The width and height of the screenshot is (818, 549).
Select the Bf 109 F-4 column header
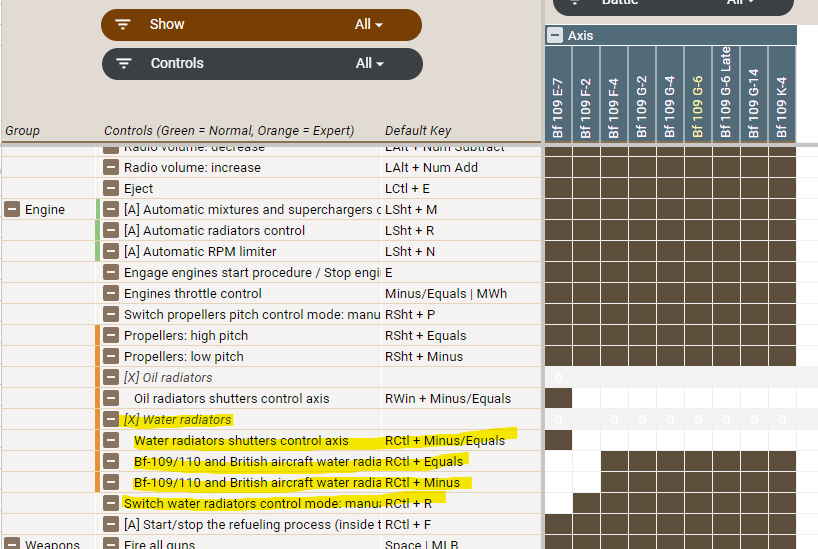[614, 94]
